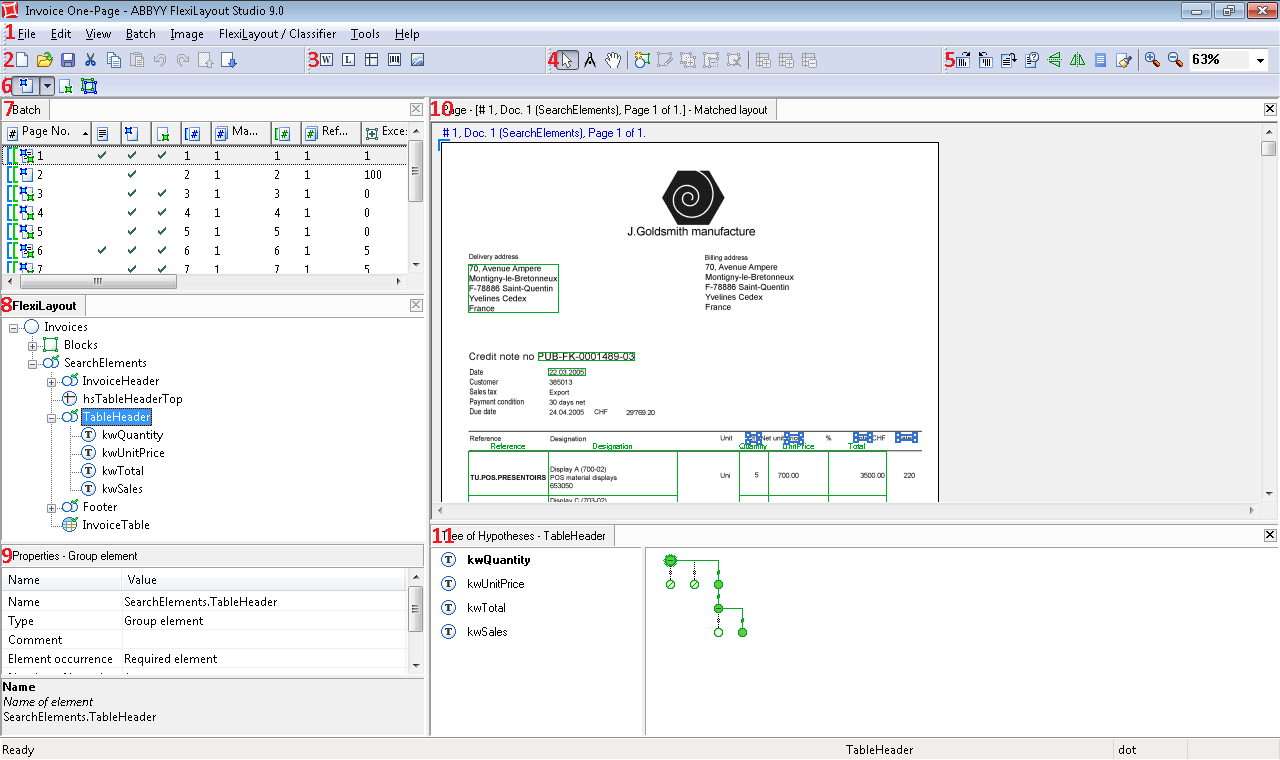This screenshot has height=760, width=1280.
Task: Select the barcode block tool
Action: click(394, 60)
